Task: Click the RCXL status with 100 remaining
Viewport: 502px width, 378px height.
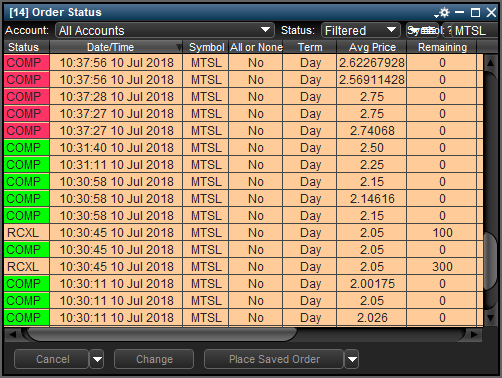Action: pos(26,232)
